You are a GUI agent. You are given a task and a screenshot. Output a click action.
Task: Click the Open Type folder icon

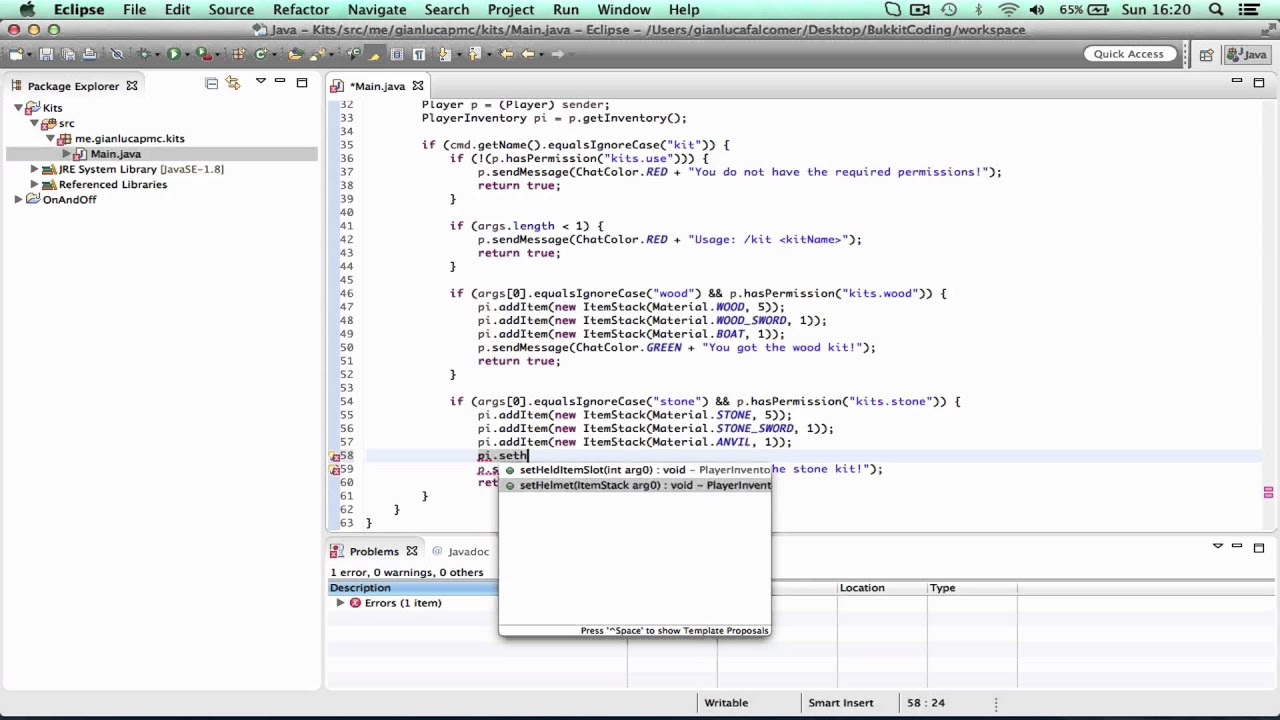pos(295,54)
